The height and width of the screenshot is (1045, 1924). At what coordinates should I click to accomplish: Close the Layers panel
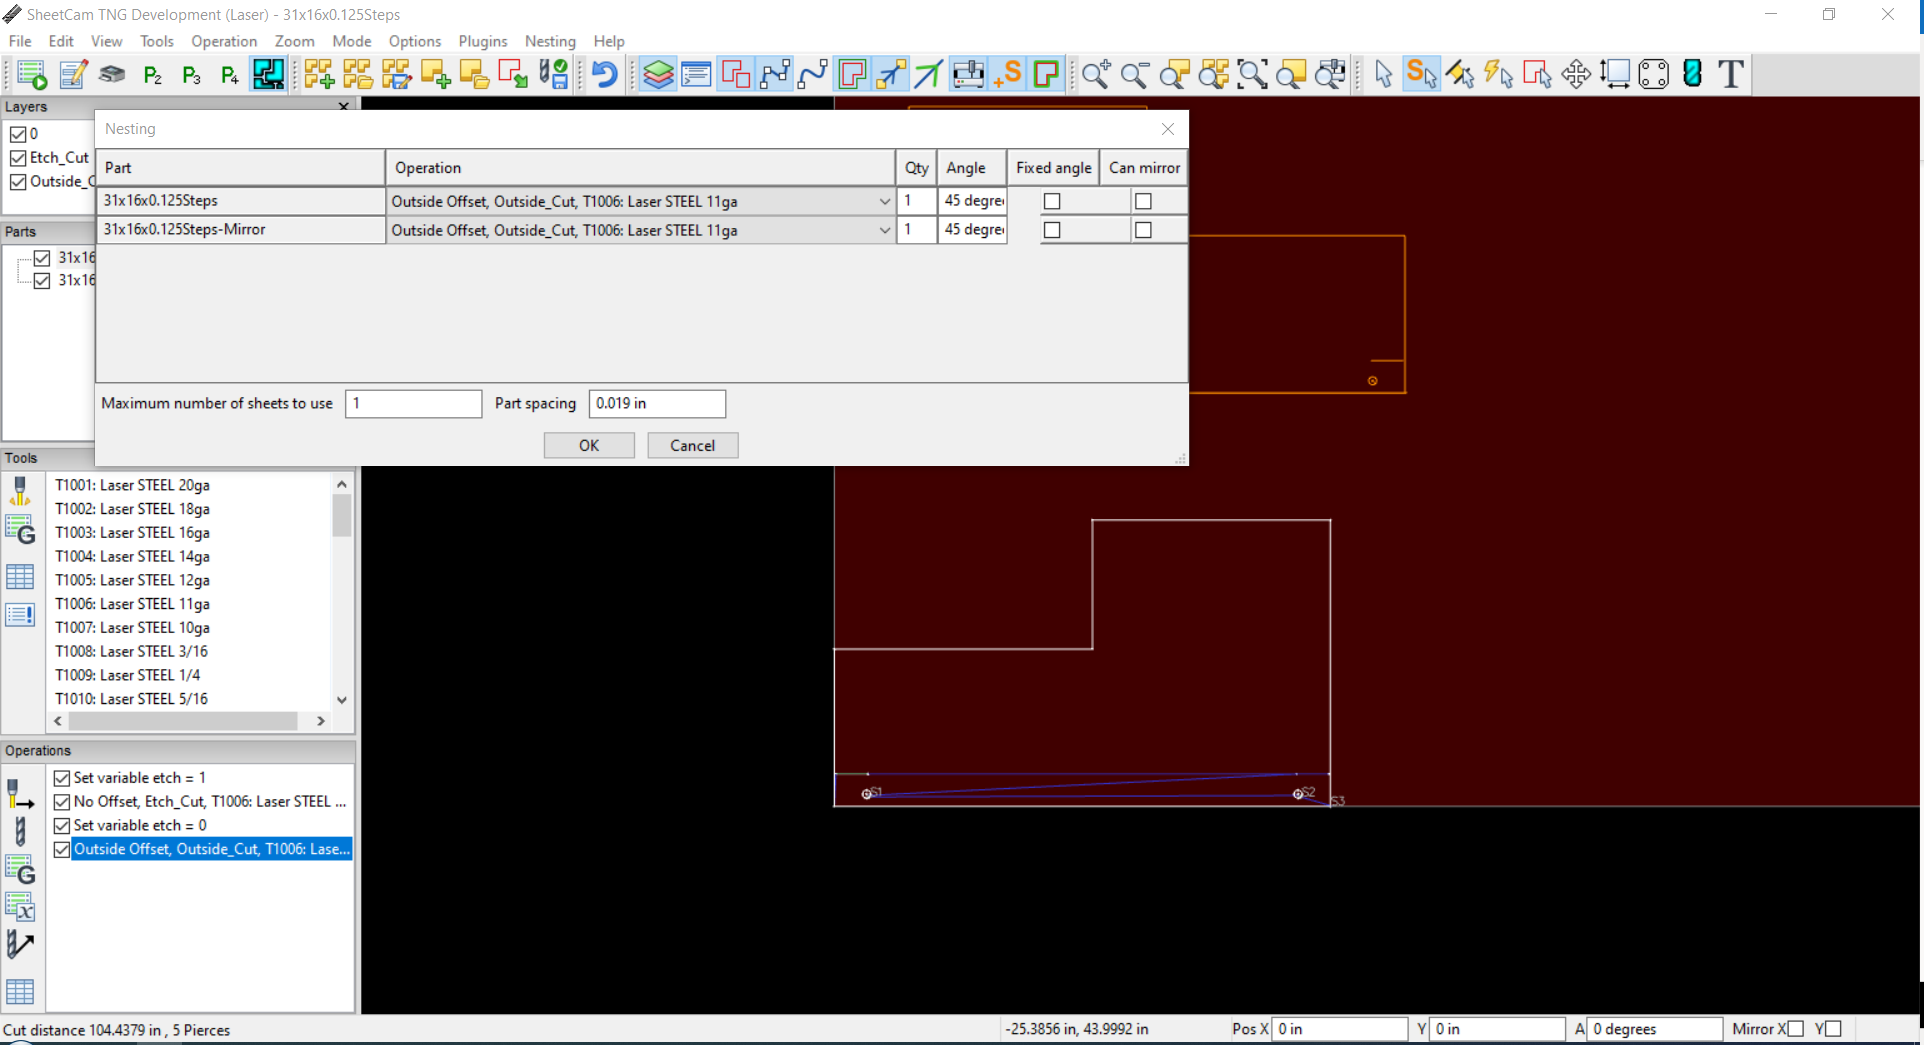coord(344,106)
